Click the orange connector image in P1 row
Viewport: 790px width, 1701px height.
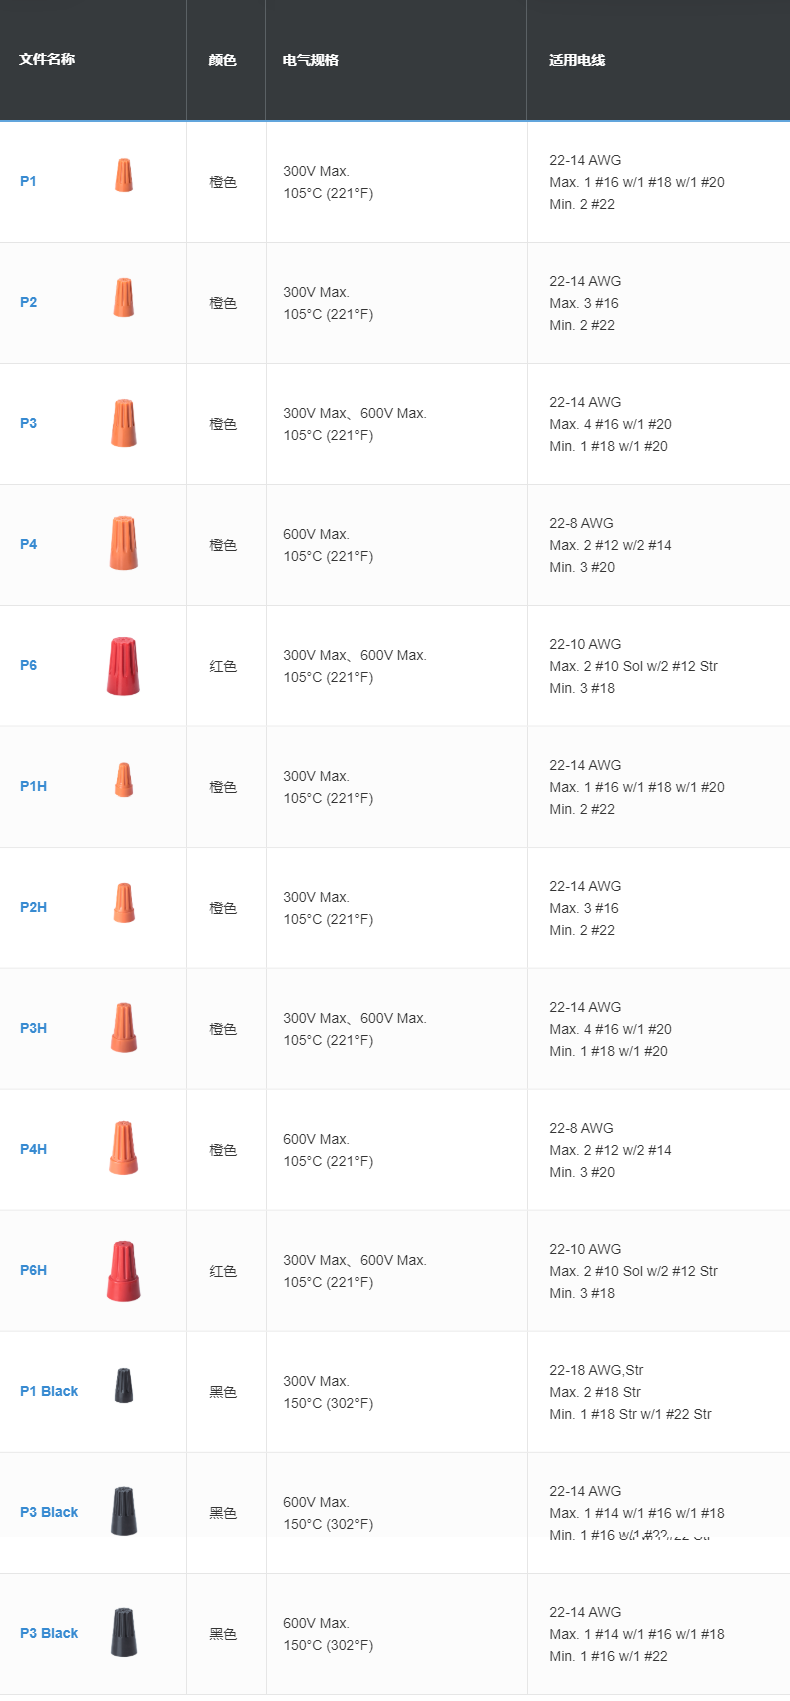point(123,175)
